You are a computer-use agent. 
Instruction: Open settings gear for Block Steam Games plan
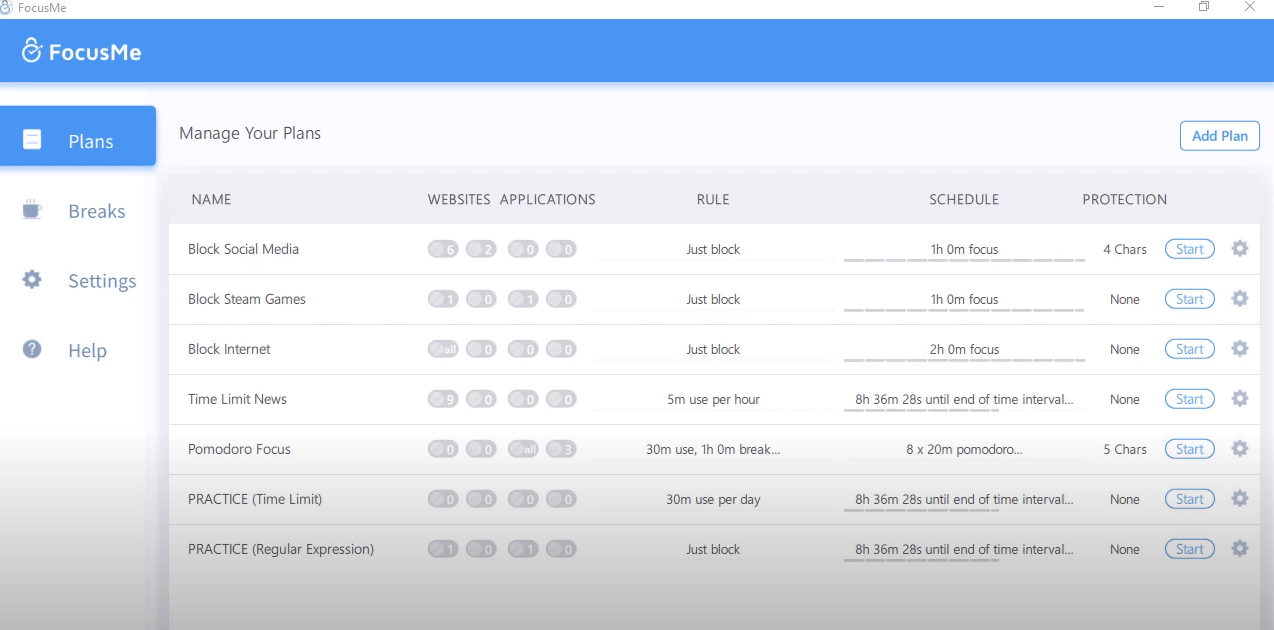[1240, 299]
